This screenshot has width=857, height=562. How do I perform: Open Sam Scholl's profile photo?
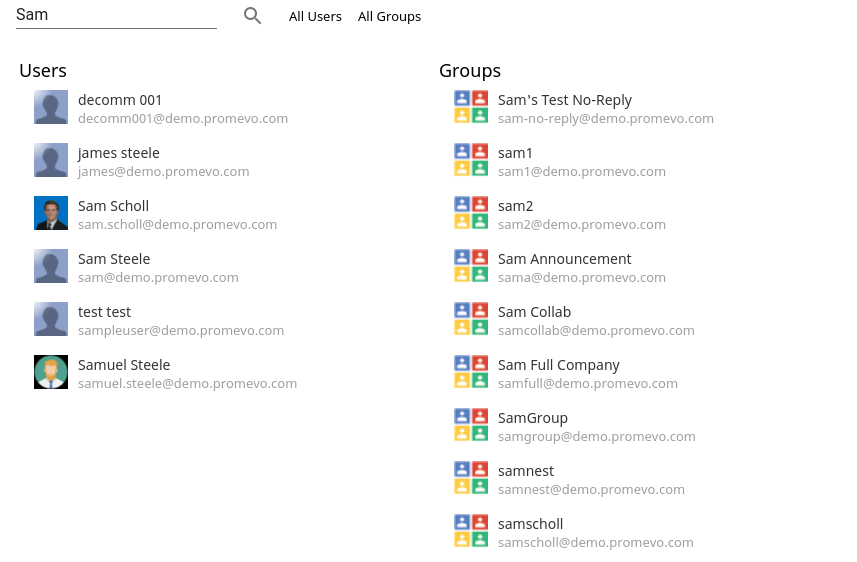coord(51,213)
